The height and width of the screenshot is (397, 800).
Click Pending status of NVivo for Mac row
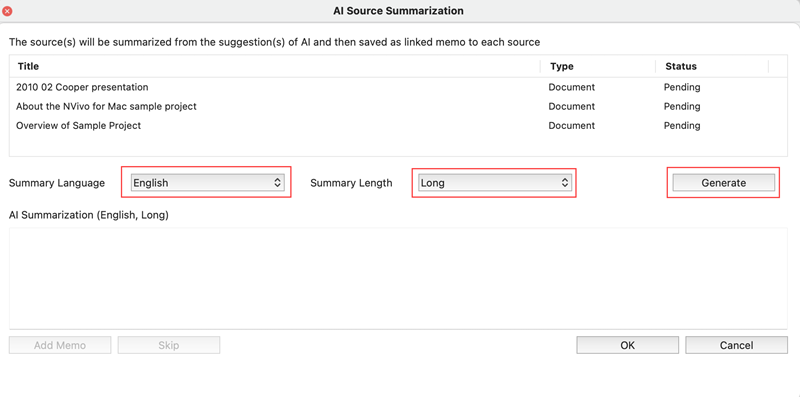tap(682, 107)
